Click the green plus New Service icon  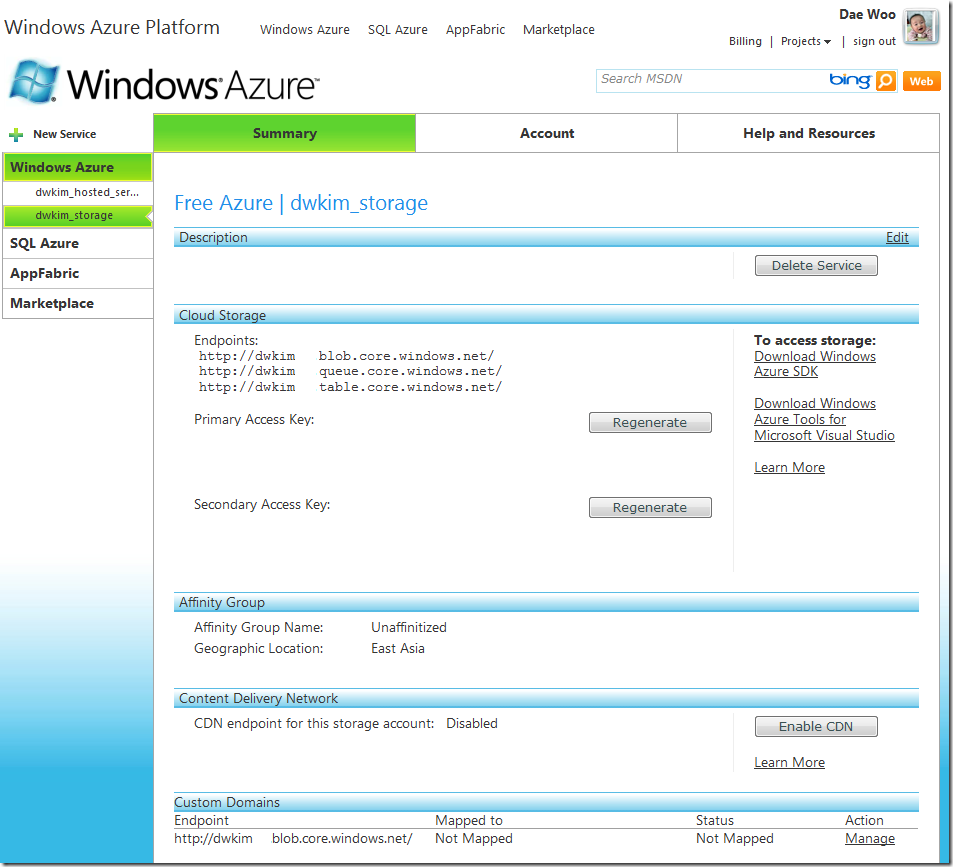pyautogui.click(x=16, y=134)
